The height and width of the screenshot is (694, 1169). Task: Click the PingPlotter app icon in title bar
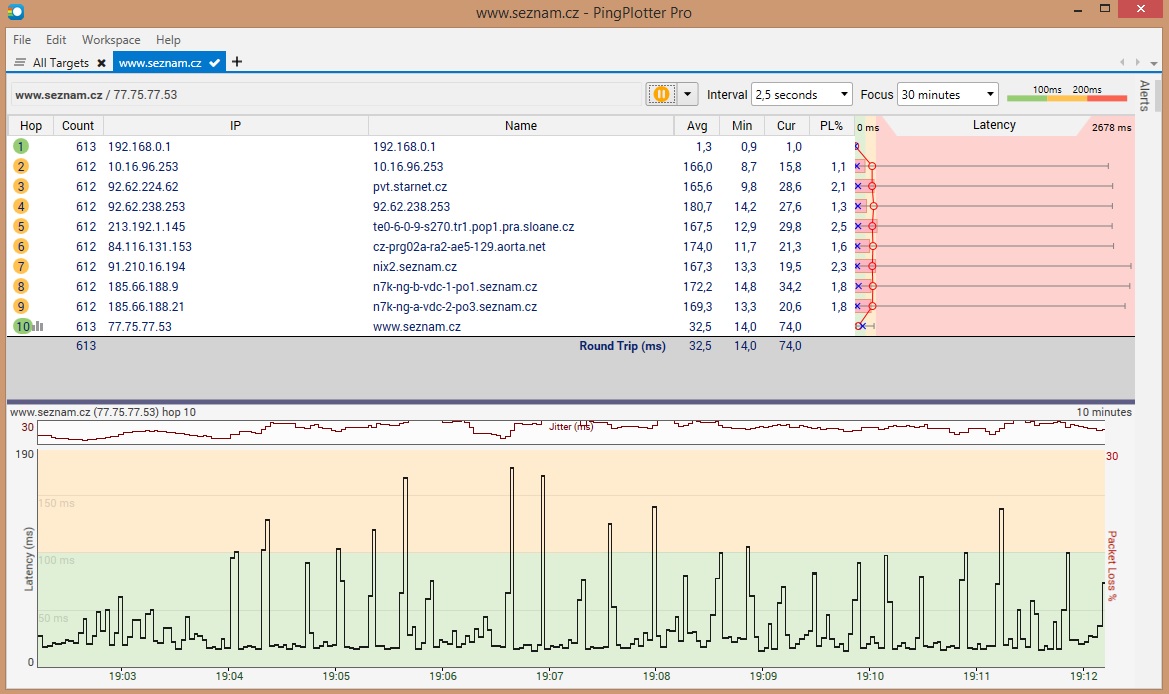tap(16, 13)
